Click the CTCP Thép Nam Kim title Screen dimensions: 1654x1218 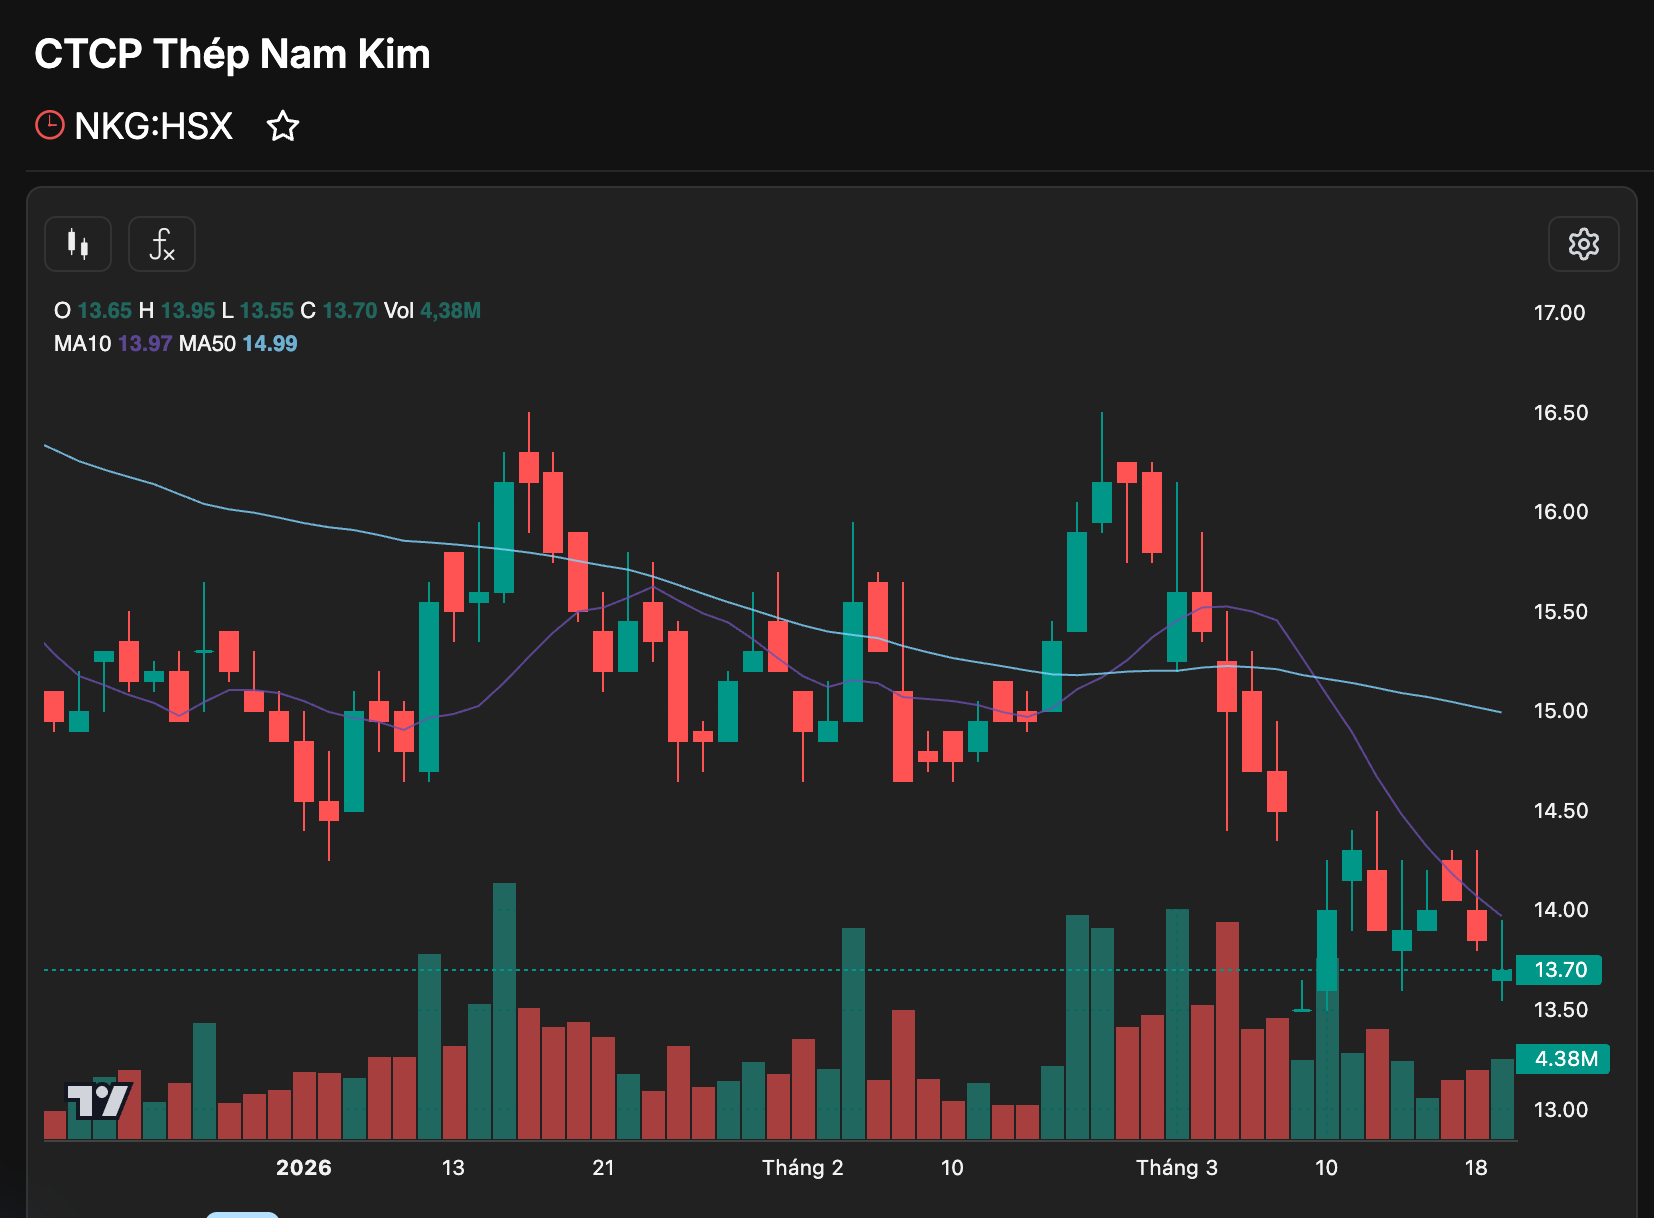[x=232, y=54]
